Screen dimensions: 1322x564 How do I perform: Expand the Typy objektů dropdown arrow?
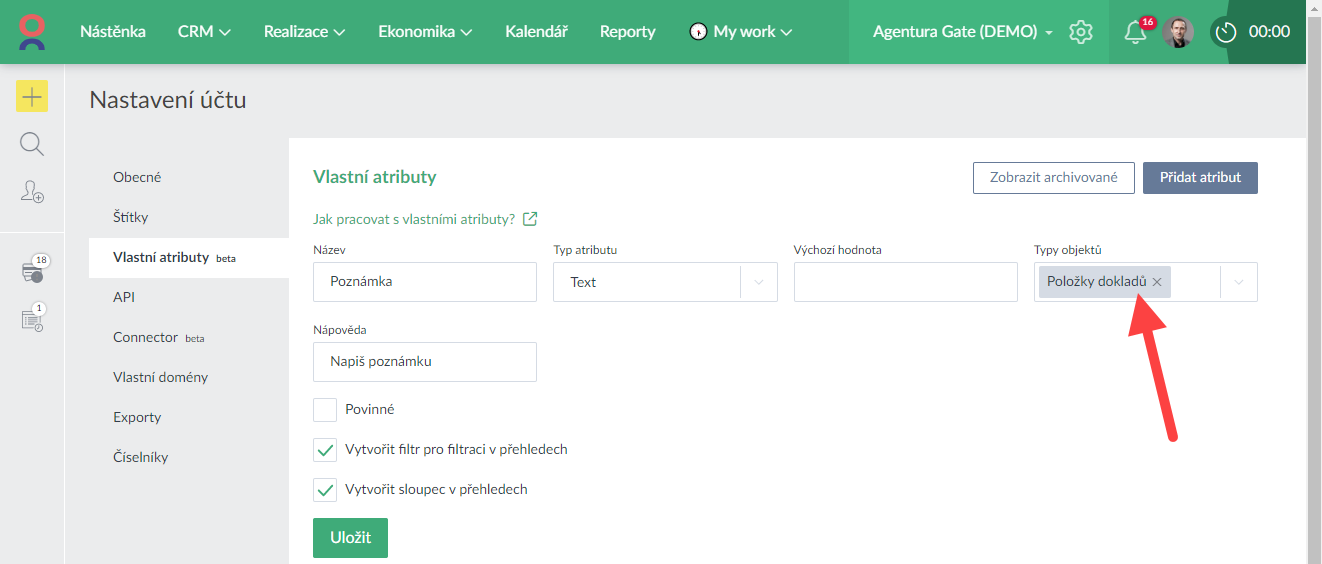1239,283
